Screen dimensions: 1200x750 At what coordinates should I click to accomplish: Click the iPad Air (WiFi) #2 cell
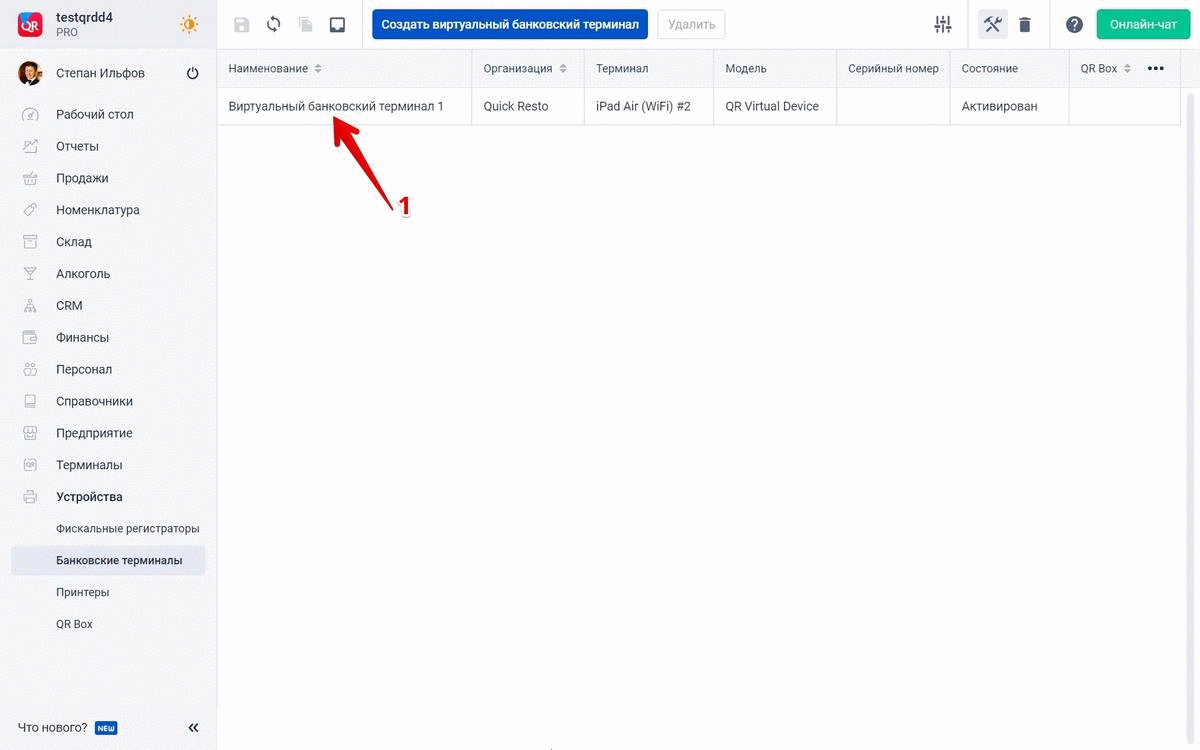(649, 106)
